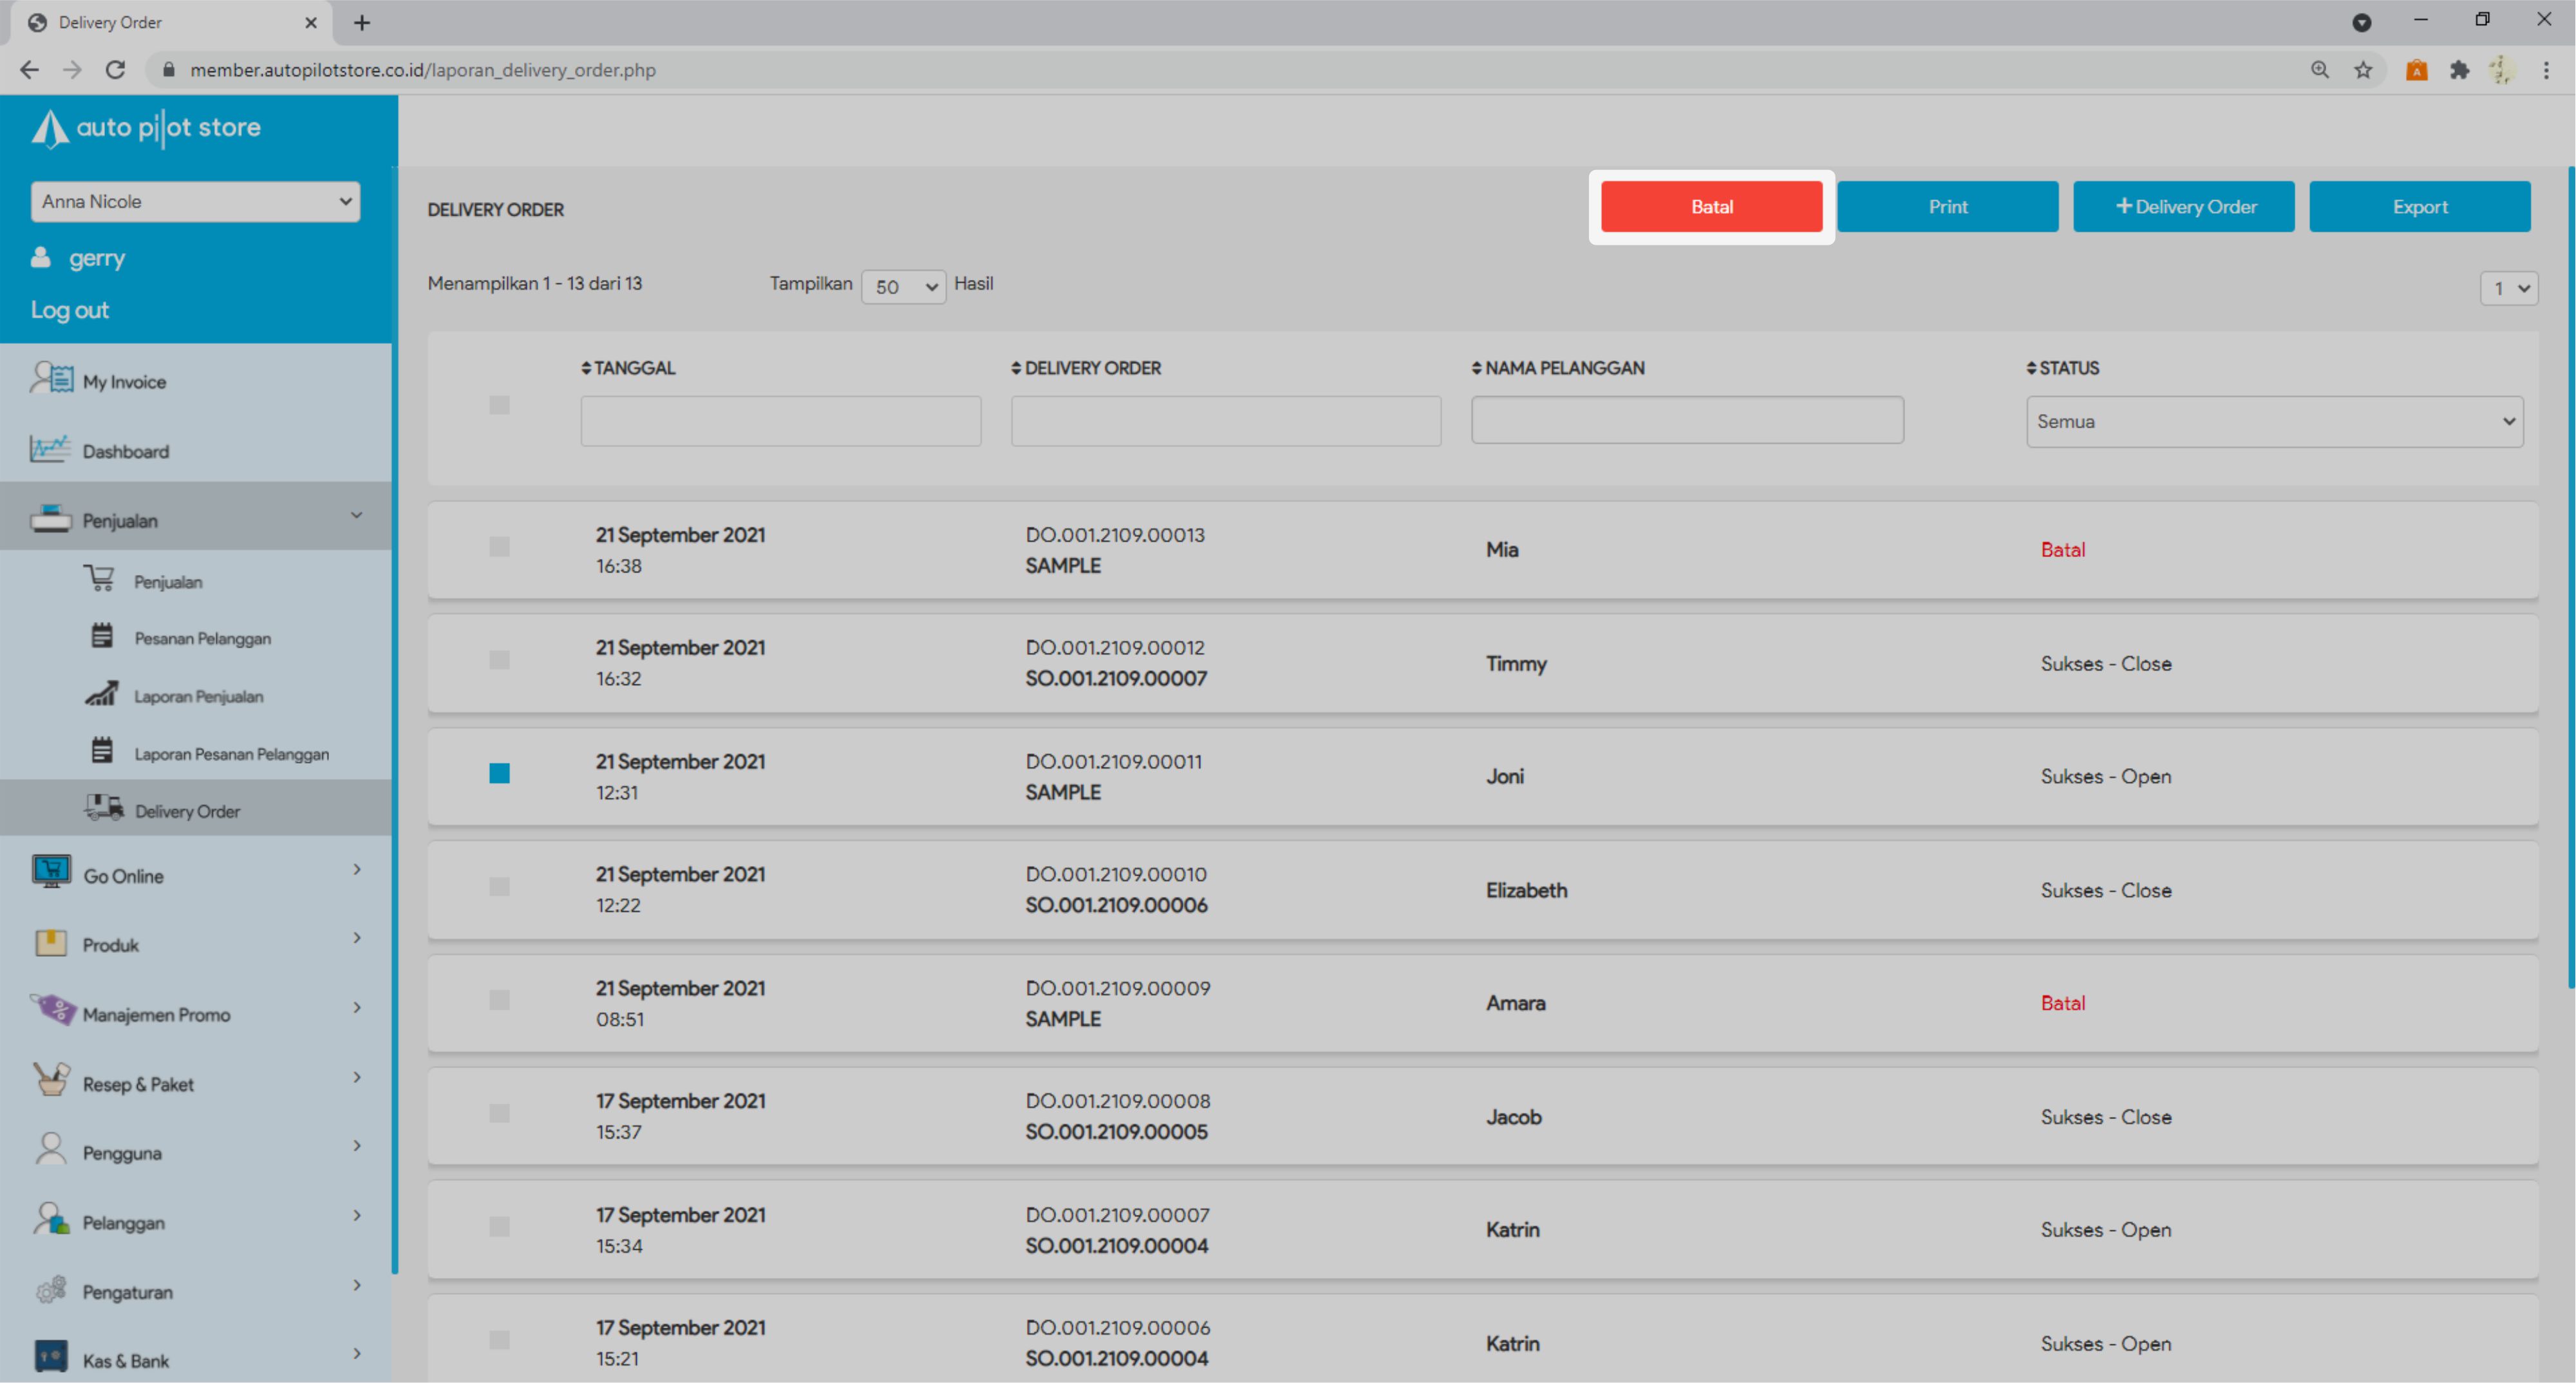This screenshot has width=2576, height=1383.
Task: Click the Delivery Order truck icon
Action: pyautogui.click(x=103, y=808)
